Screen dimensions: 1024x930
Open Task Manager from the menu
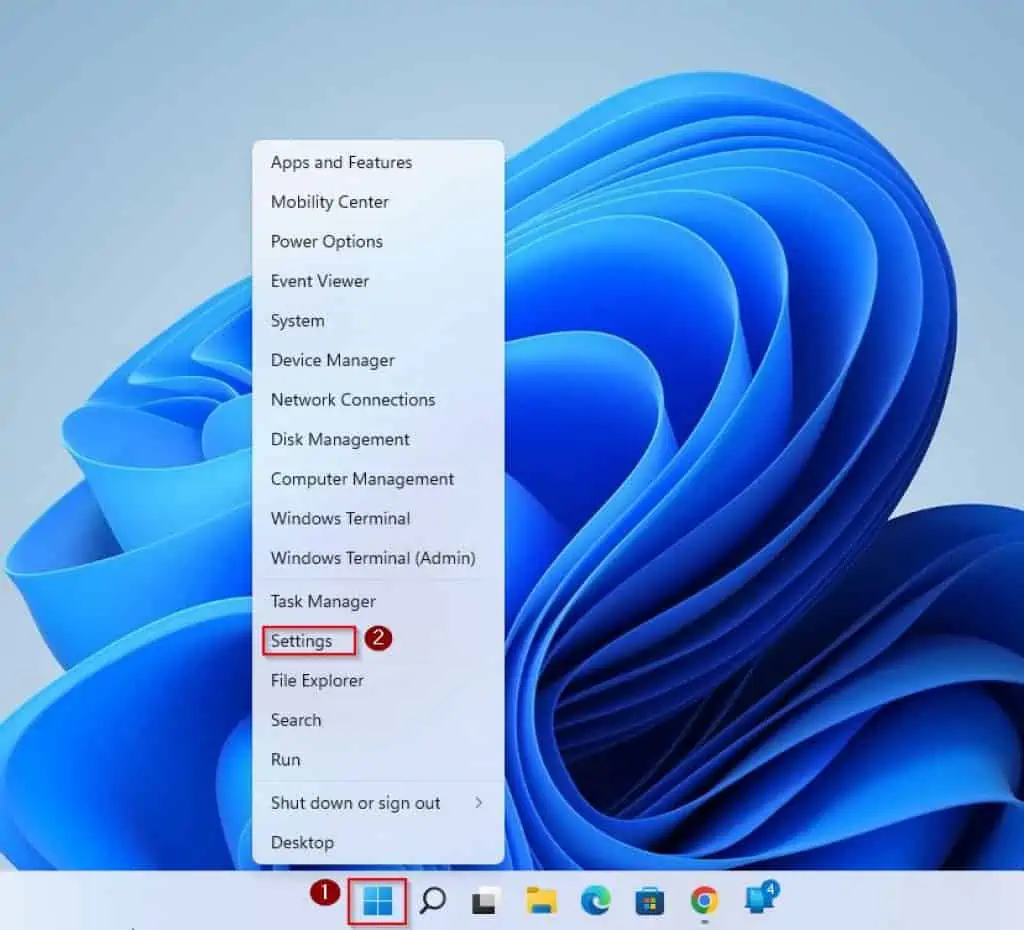coord(323,601)
